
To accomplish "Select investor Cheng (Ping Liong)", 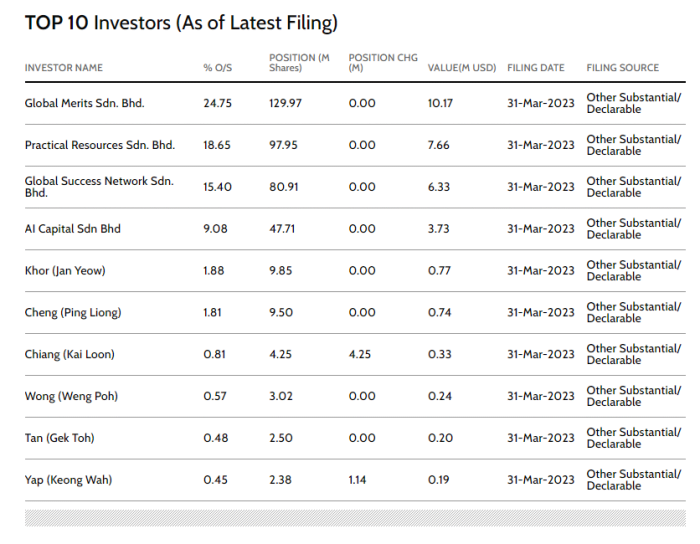I will coord(73,313).
